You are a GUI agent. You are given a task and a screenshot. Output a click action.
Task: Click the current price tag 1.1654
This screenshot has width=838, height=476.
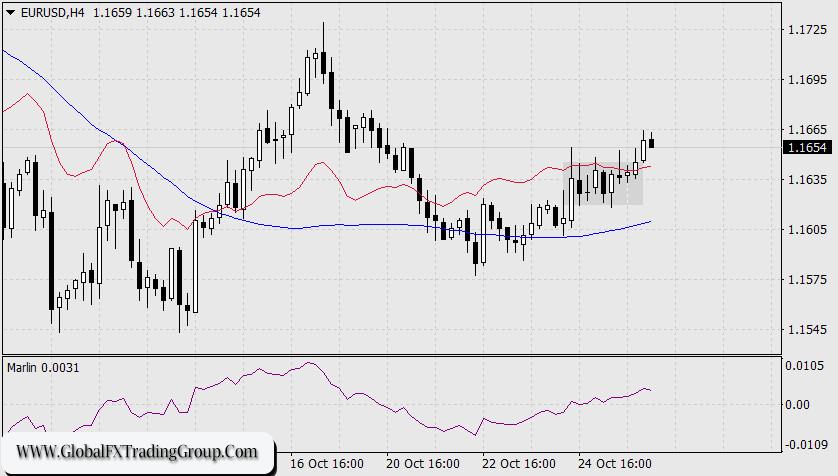coord(807,148)
